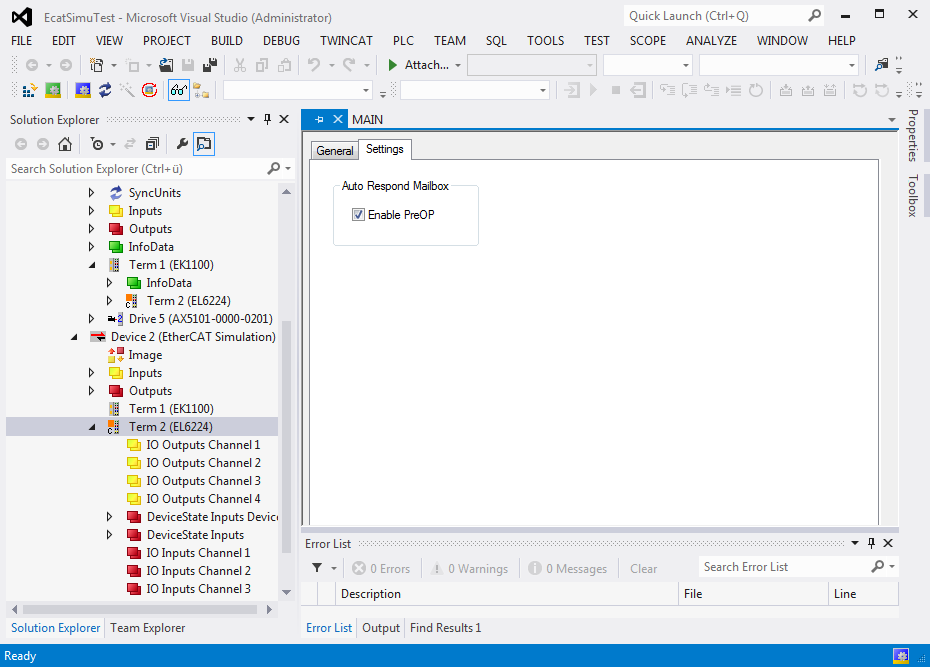Open the Toolbox side panel tab
Screen dimensions: 930x667
(x=913, y=196)
